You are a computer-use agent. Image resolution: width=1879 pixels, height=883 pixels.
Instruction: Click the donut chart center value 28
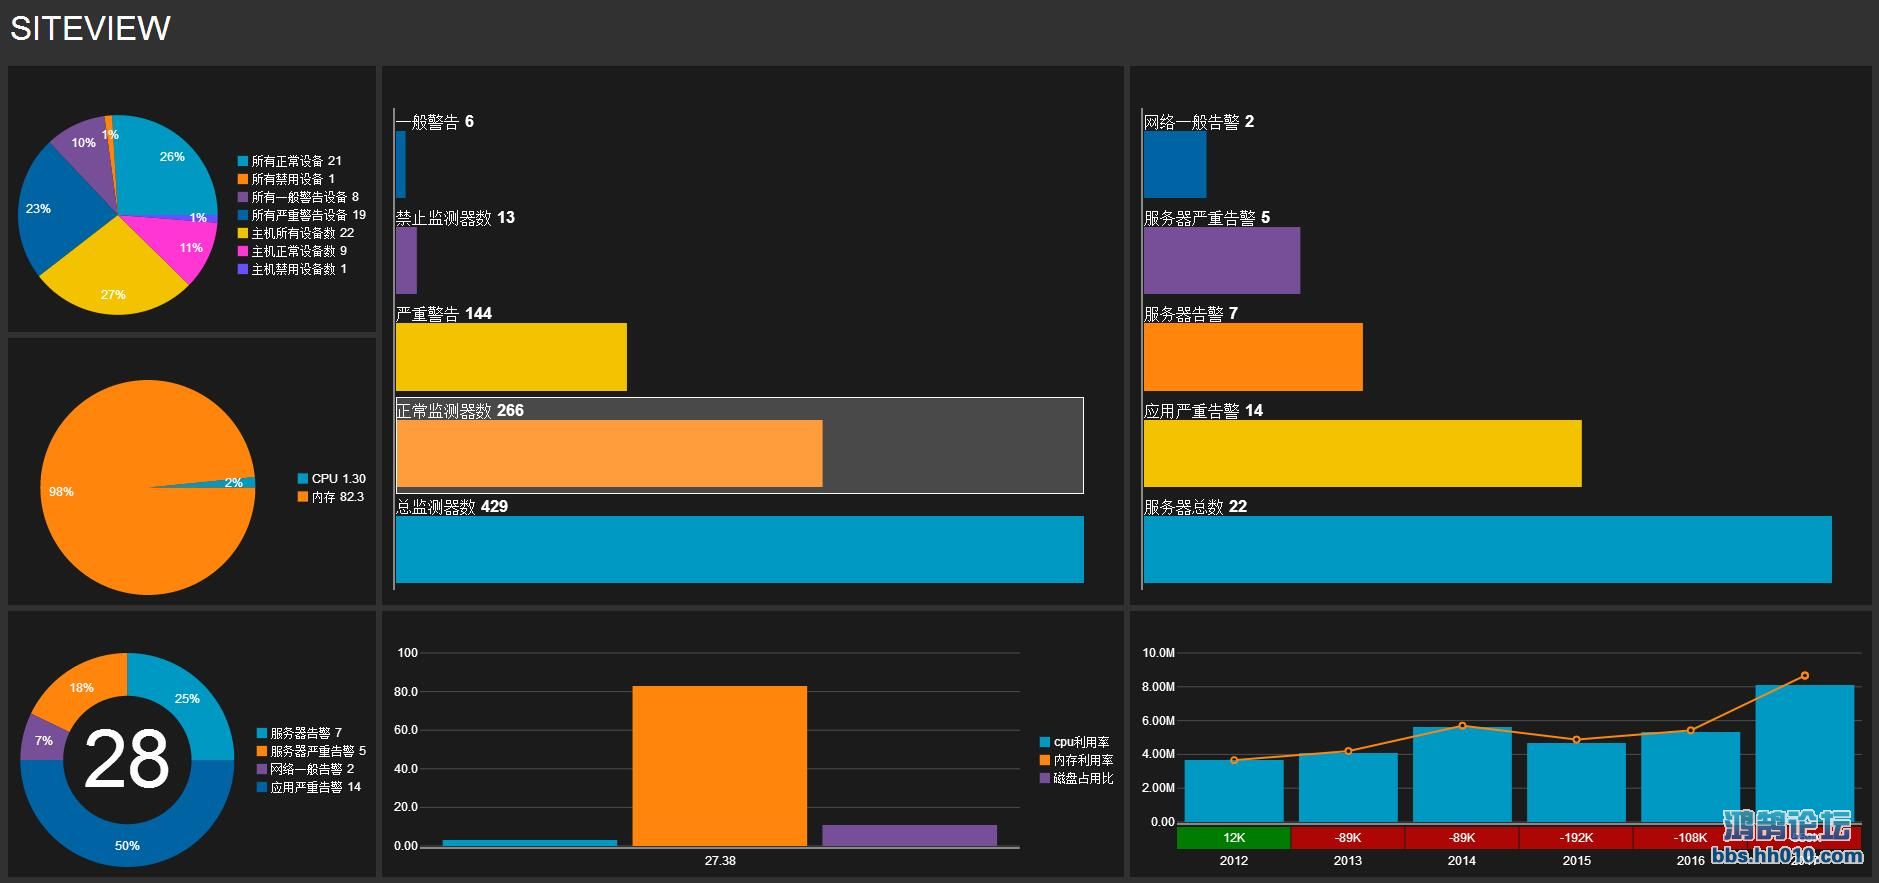(x=127, y=760)
